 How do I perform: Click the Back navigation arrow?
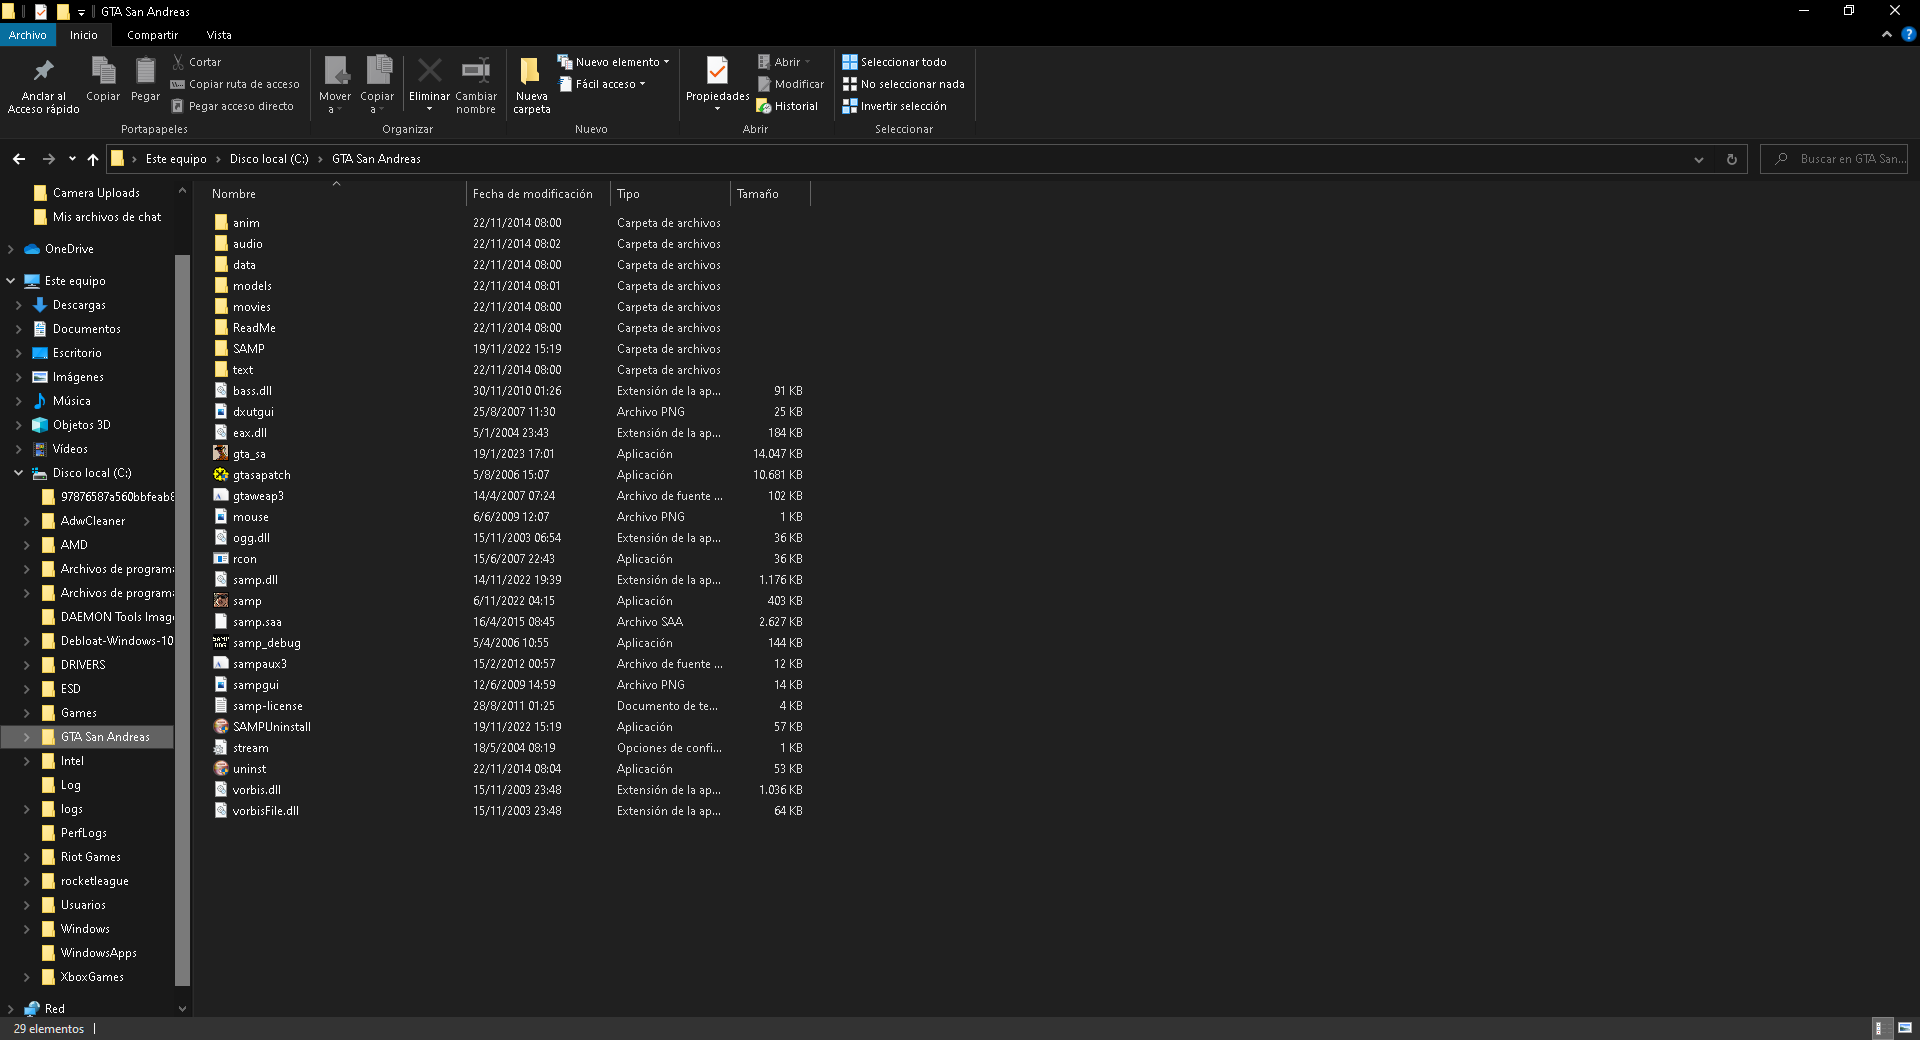[19, 159]
